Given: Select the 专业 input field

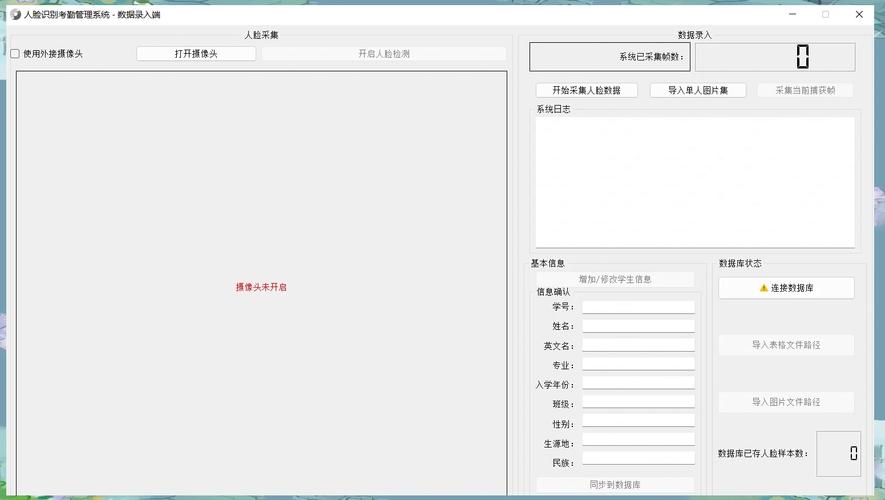Looking at the screenshot, I should (638, 365).
